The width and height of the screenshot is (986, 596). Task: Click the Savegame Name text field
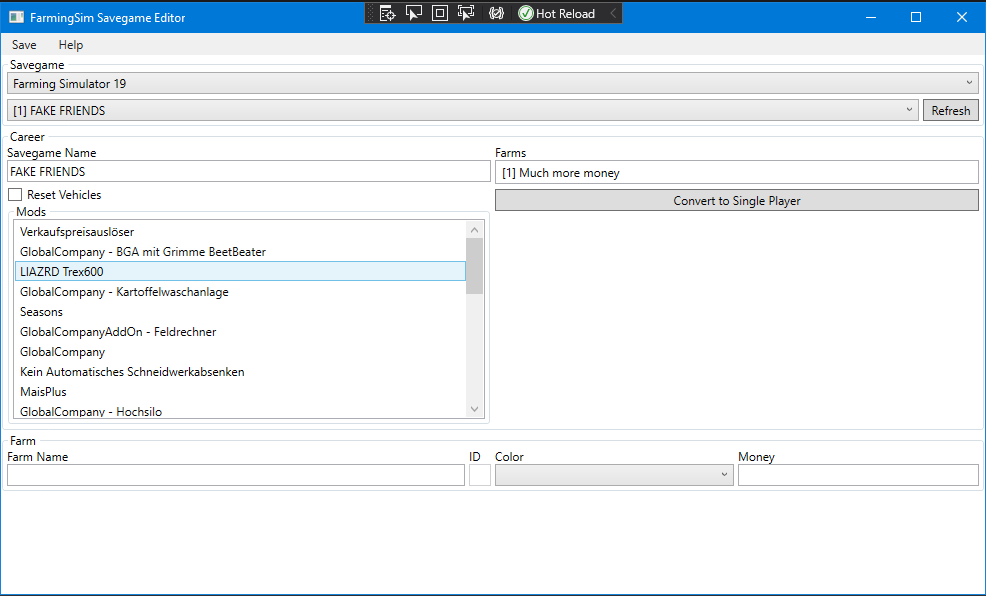[x=249, y=172]
